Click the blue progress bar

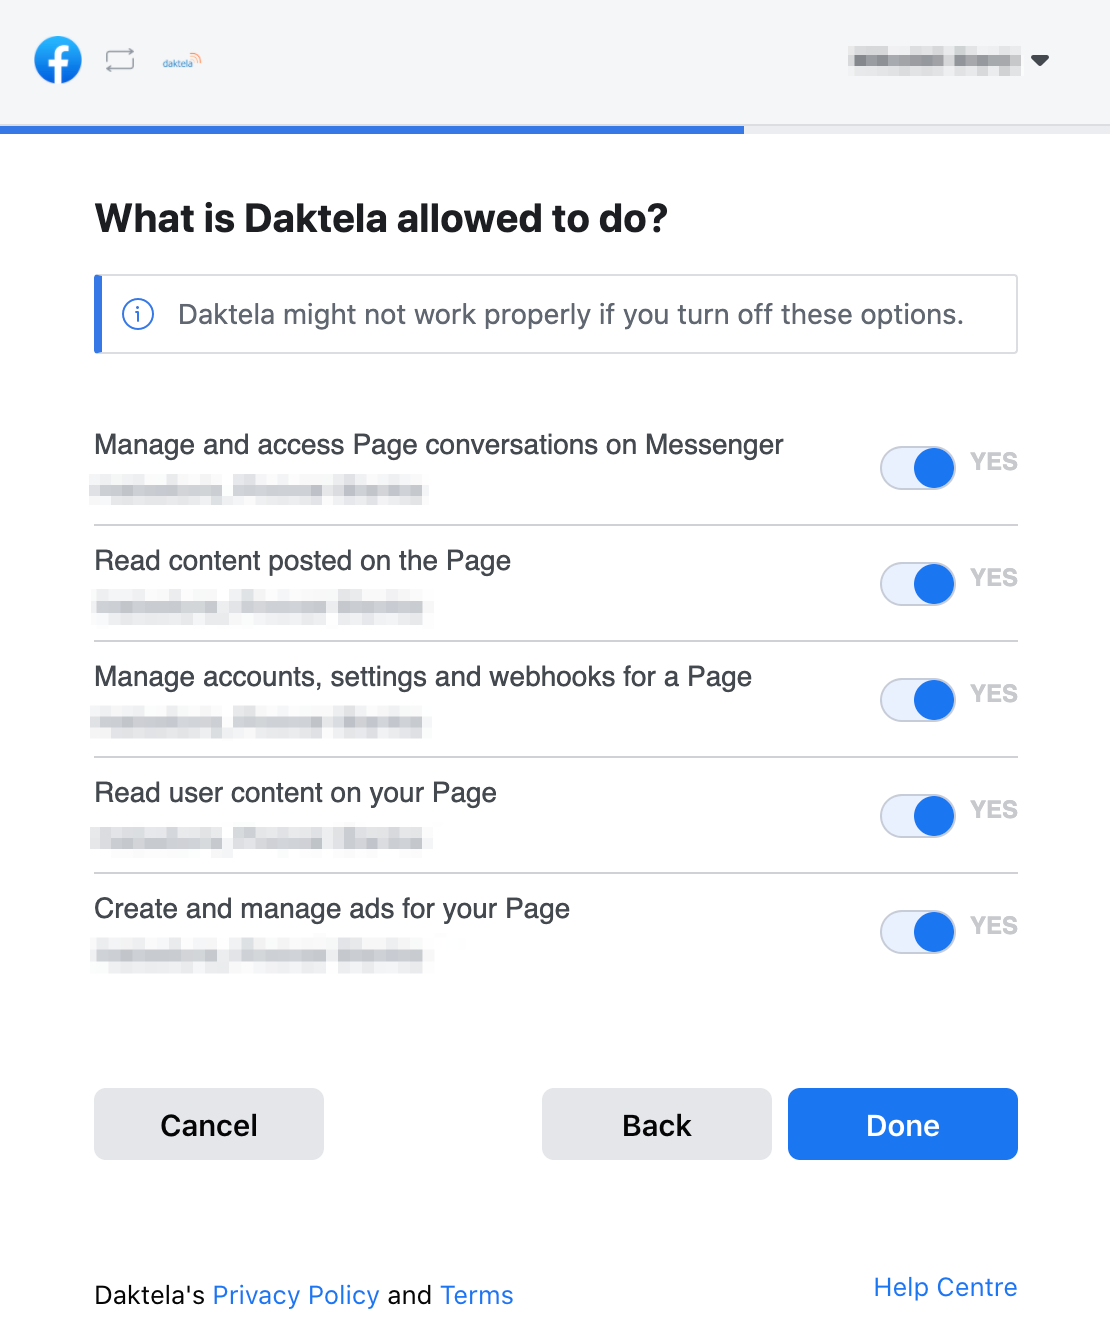[x=372, y=129]
